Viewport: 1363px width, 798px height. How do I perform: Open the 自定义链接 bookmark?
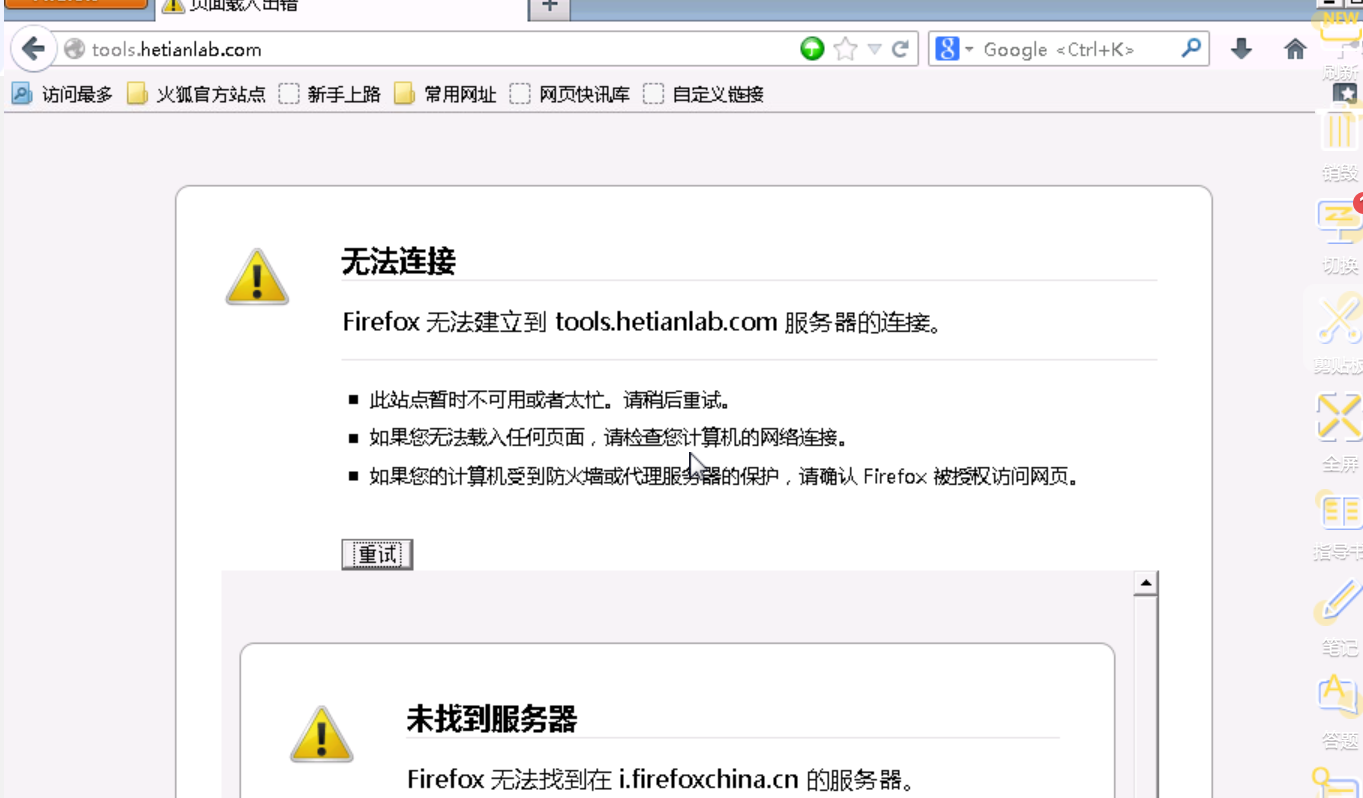(x=704, y=95)
